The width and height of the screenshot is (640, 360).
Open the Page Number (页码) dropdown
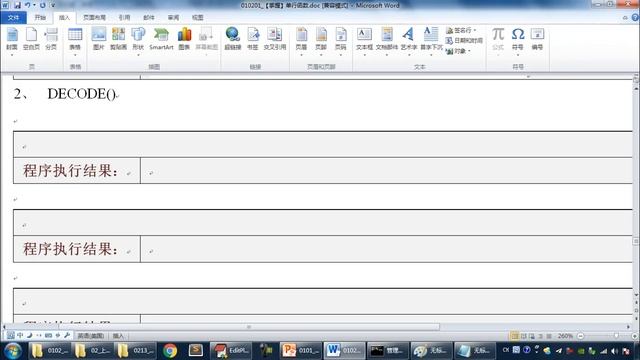[x=341, y=41]
